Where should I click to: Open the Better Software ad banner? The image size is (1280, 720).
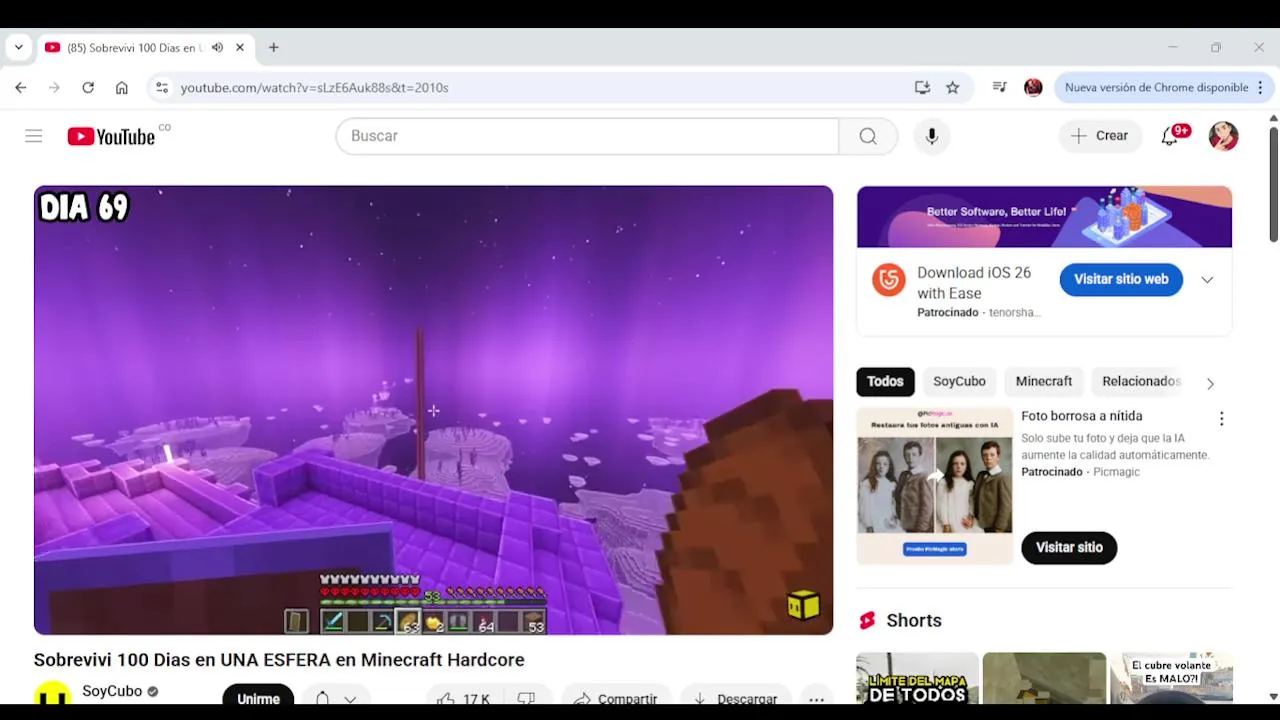coord(1044,217)
